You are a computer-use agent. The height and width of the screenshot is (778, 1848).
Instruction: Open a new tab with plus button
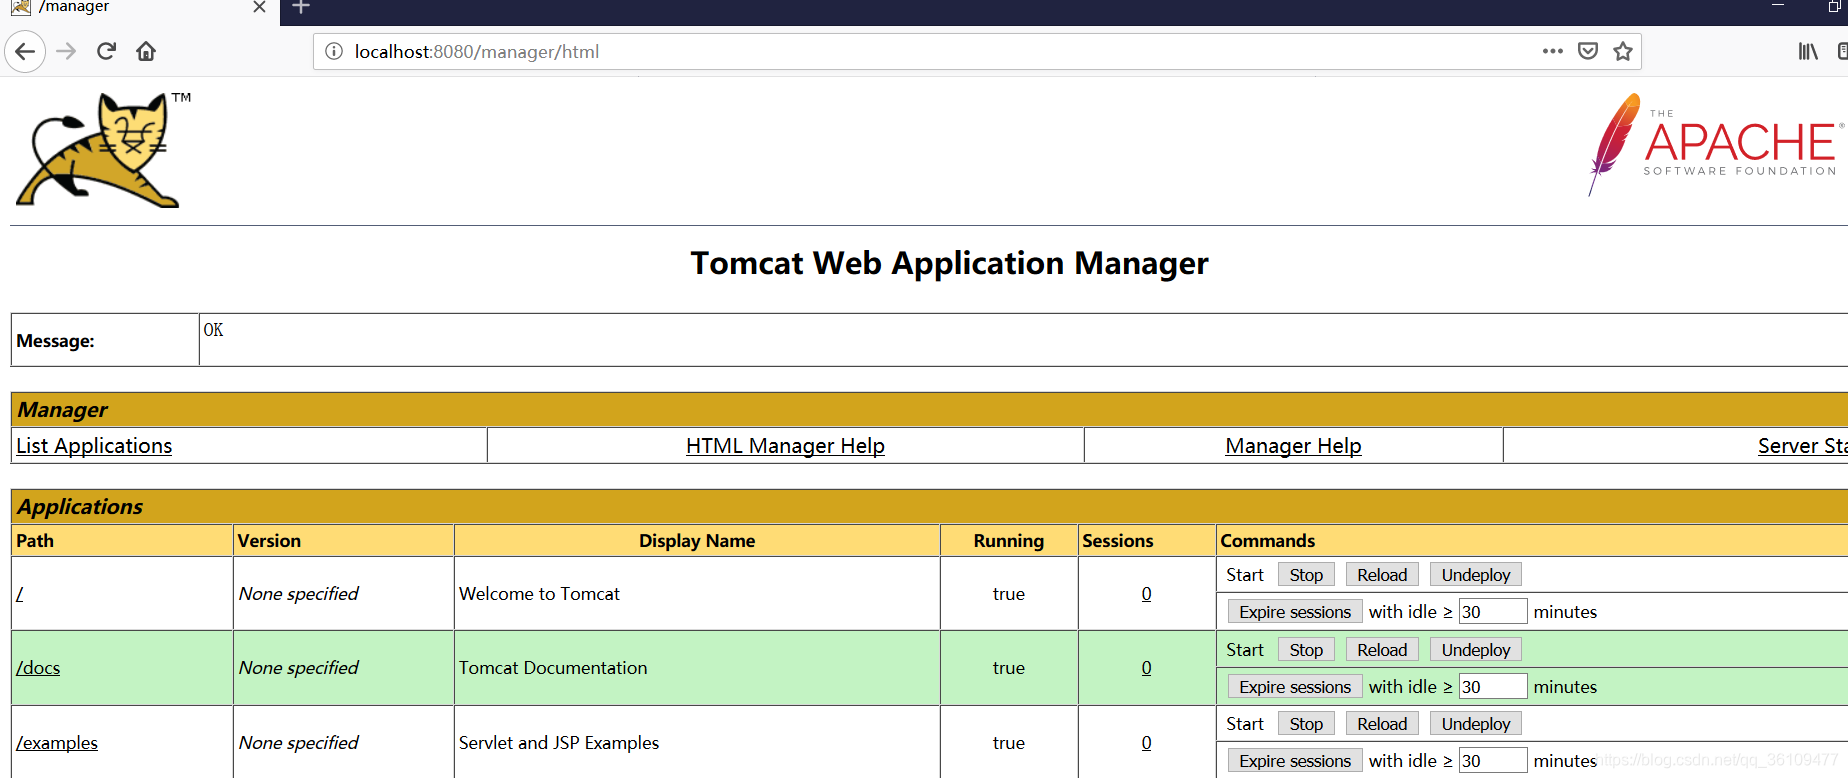point(301,7)
